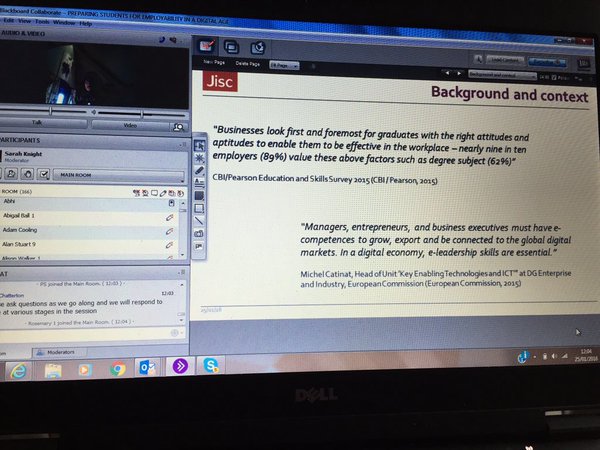Open File Explorer from the taskbar
The width and height of the screenshot is (600, 450).
53,370
